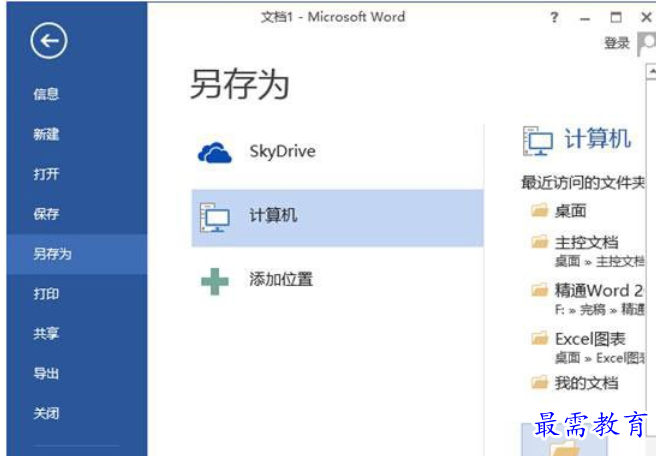Click the folder icon beside 桌面
The width and height of the screenshot is (656, 456).
[539, 210]
